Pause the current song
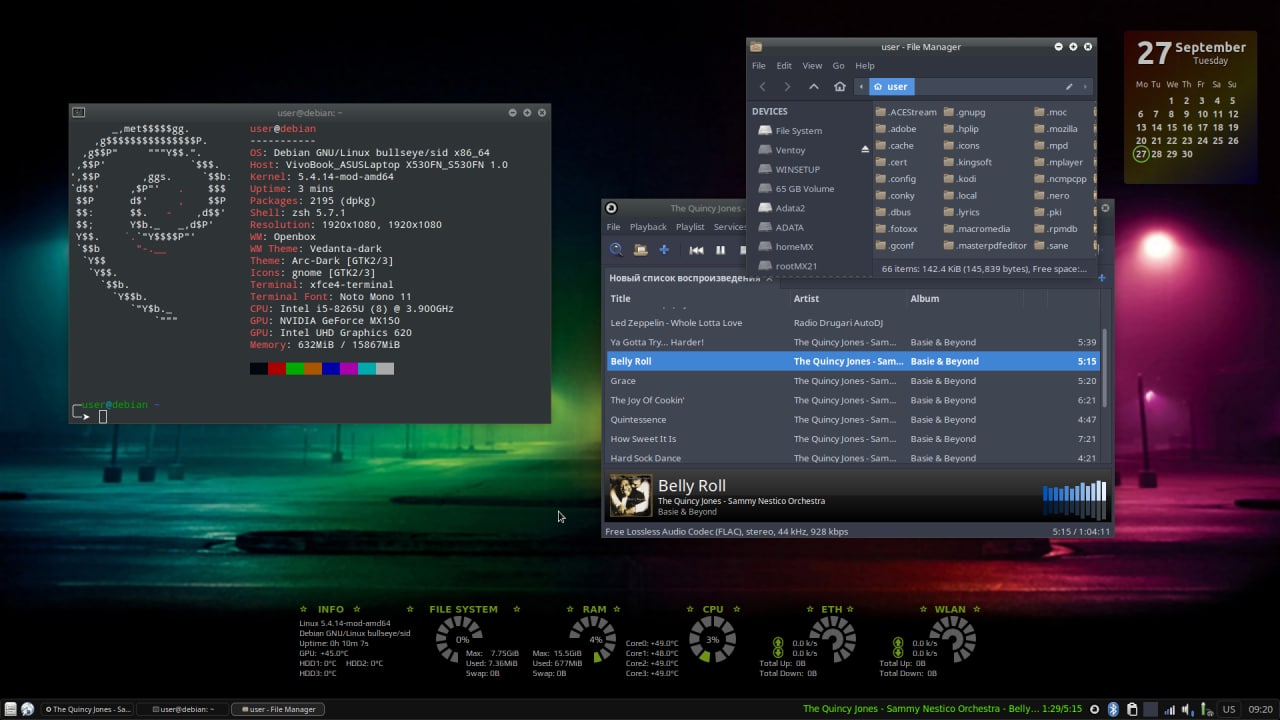 (x=720, y=250)
